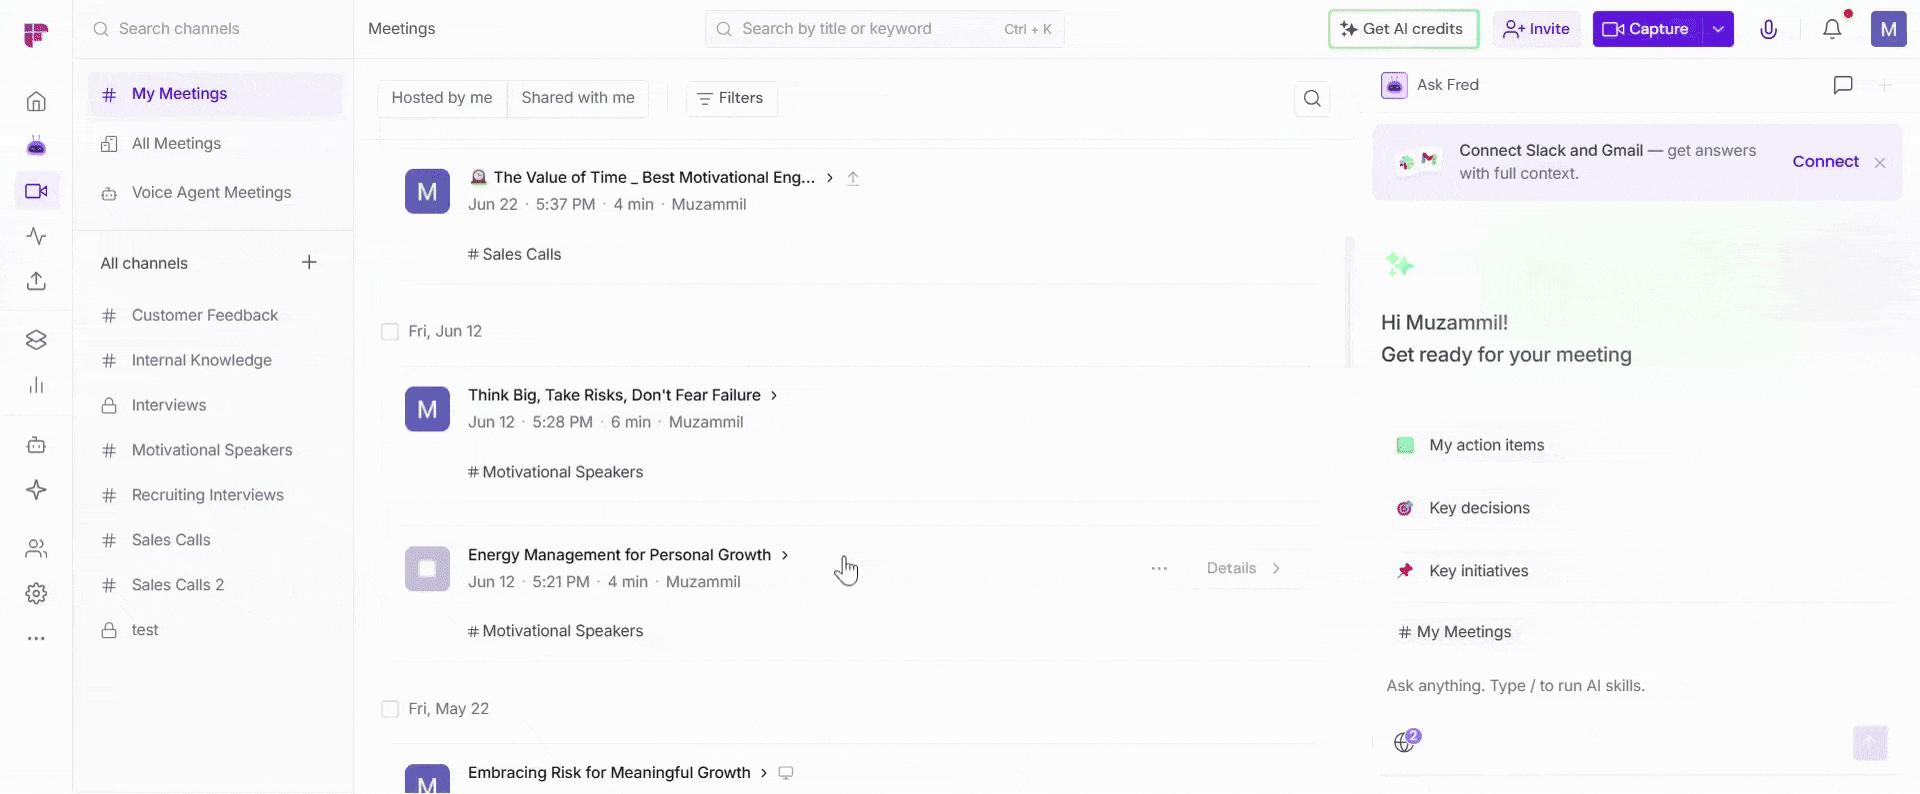The height and width of the screenshot is (794, 1920).
Task: Open Think Big, Take Risks meeting title
Action: pyautogui.click(x=614, y=395)
